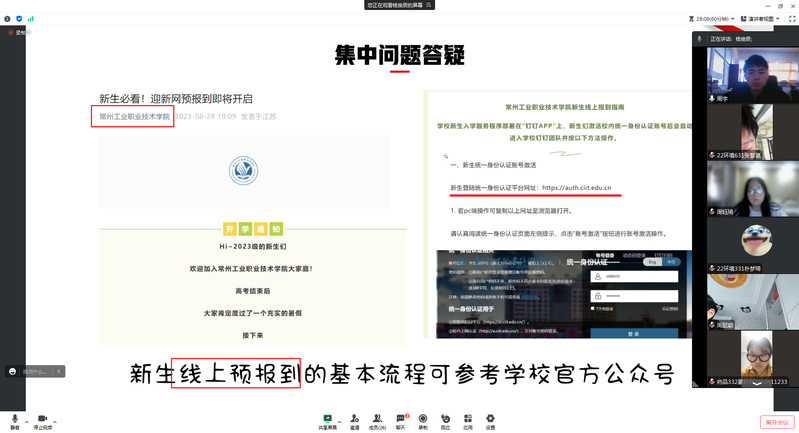The image size is (799, 433).
Task: Stop video with the camera icon
Action: pyautogui.click(x=42, y=419)
